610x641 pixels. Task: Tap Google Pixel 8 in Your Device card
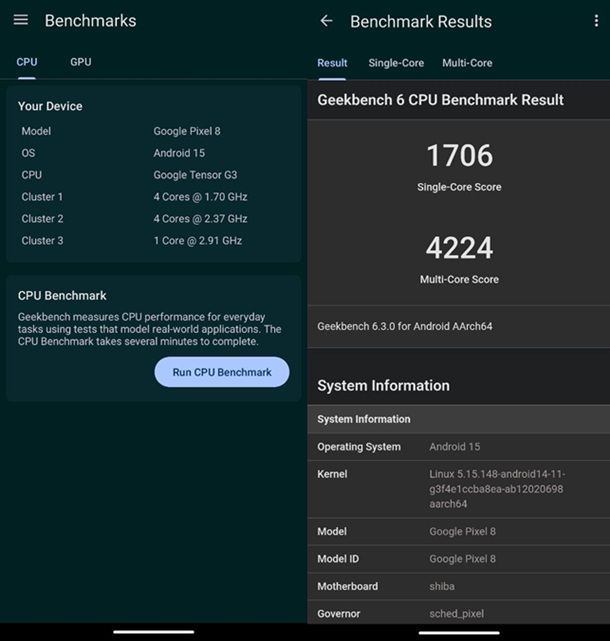click(x=187, y=131)
